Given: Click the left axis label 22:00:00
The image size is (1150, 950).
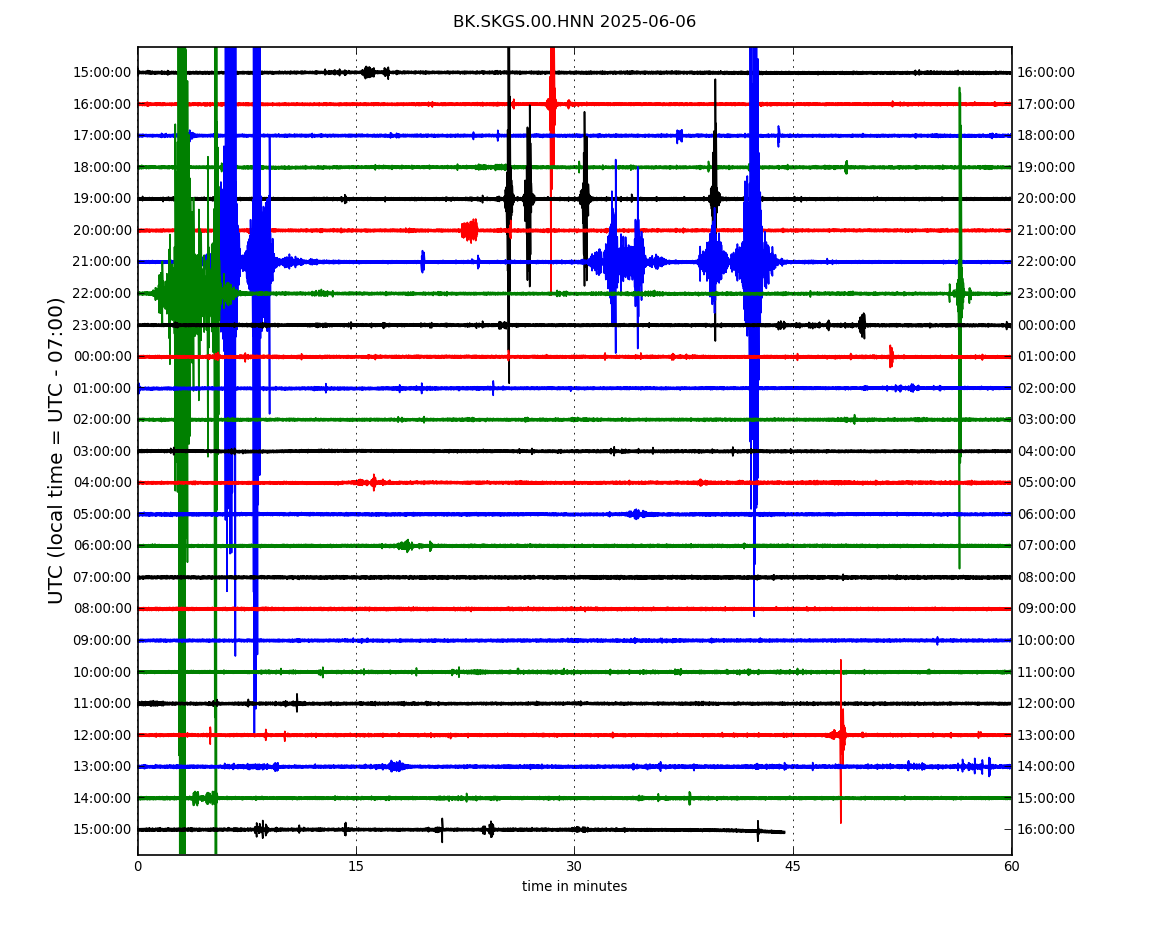Looking at the screenshot, I should (102, 293).
